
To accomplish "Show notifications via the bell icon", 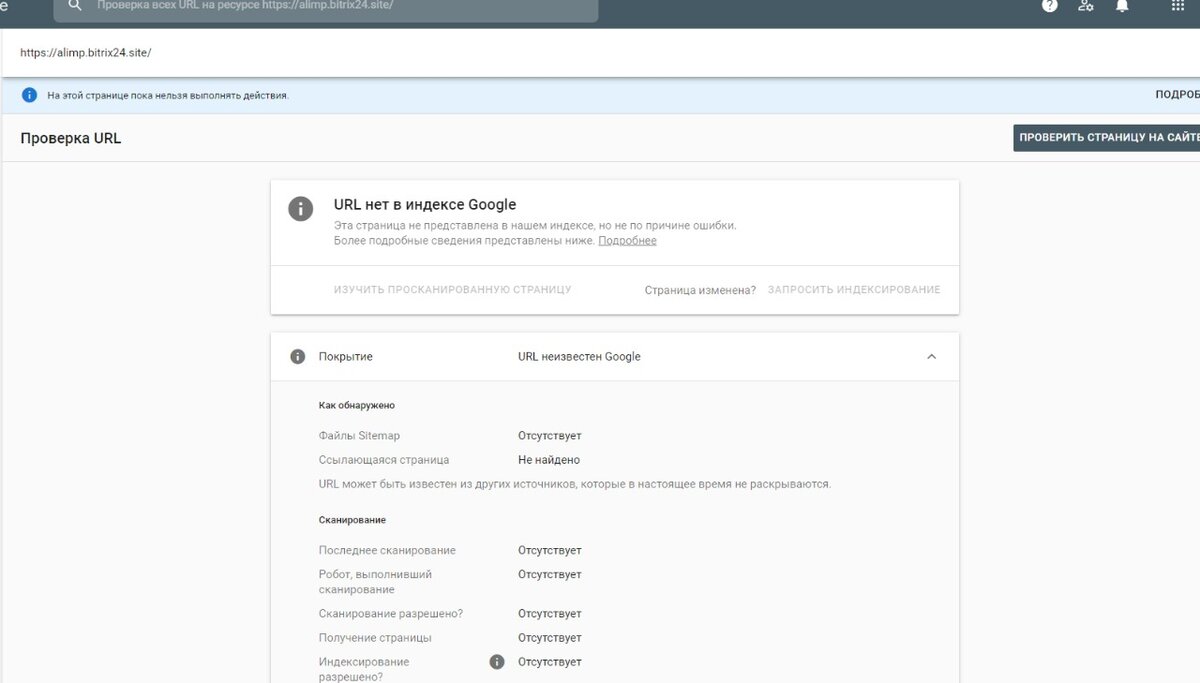I will (x=1122, y=6).
